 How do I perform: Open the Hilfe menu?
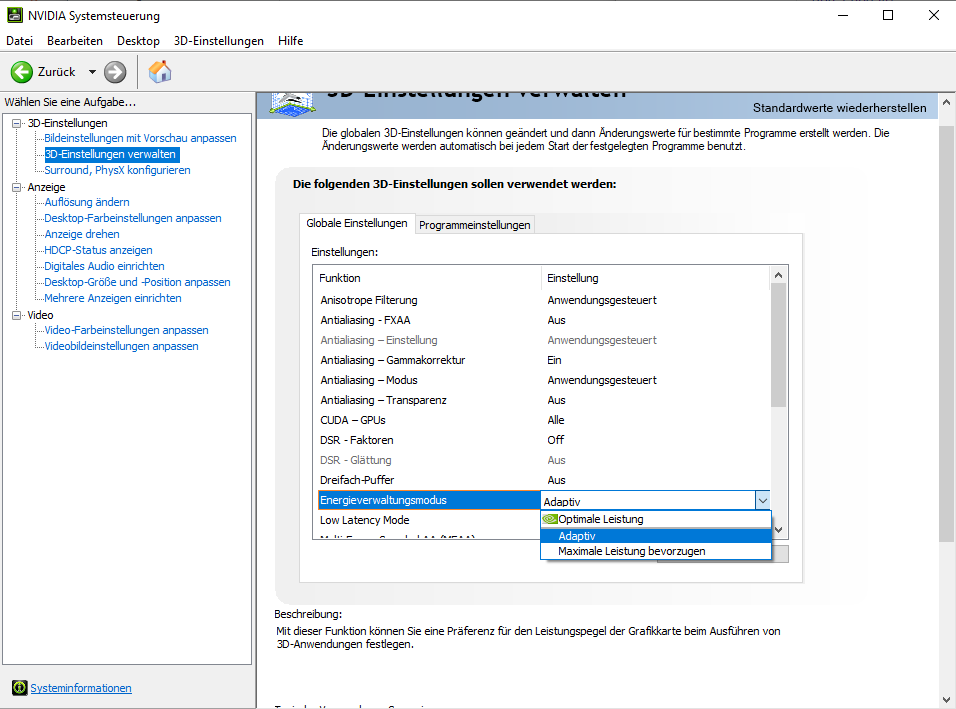pyautogui.click(x=290, y=41)
